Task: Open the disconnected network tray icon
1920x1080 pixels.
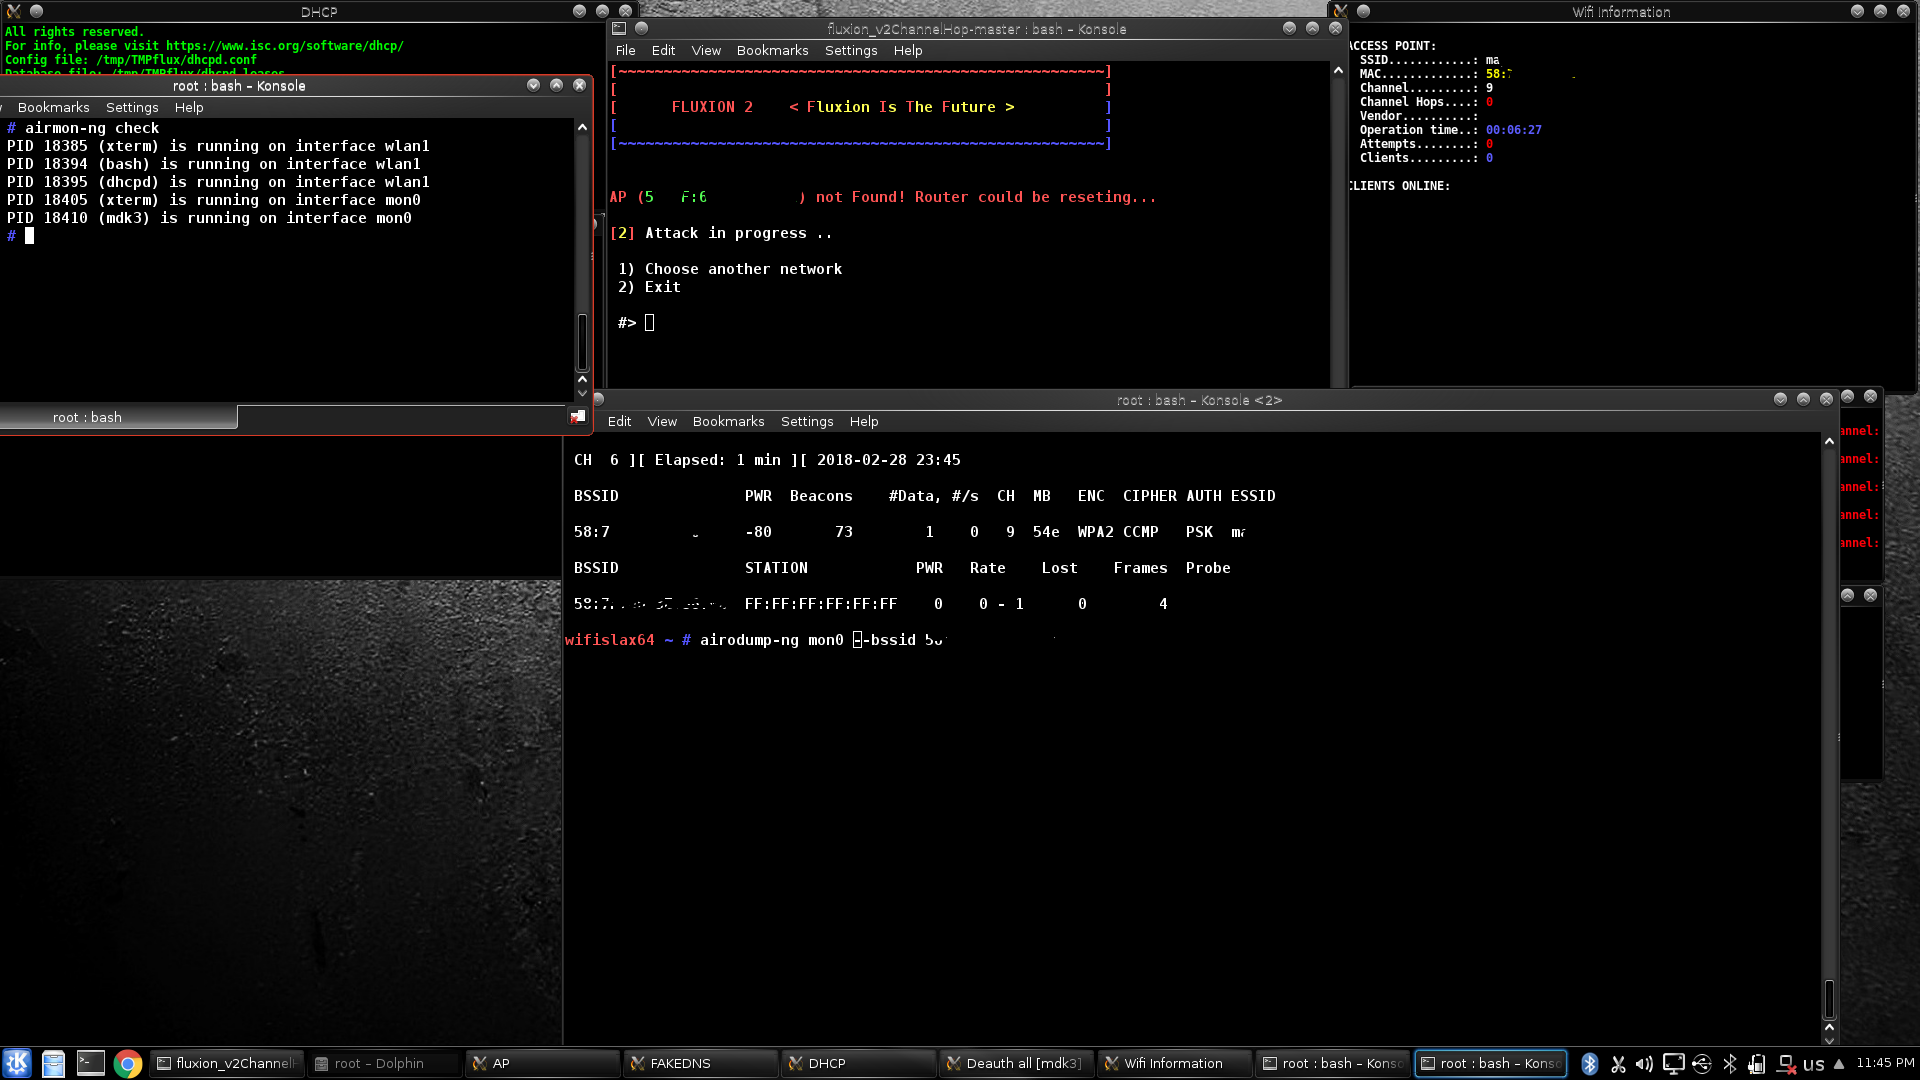Action: pyautogui.click(x=1786, y=1064)
